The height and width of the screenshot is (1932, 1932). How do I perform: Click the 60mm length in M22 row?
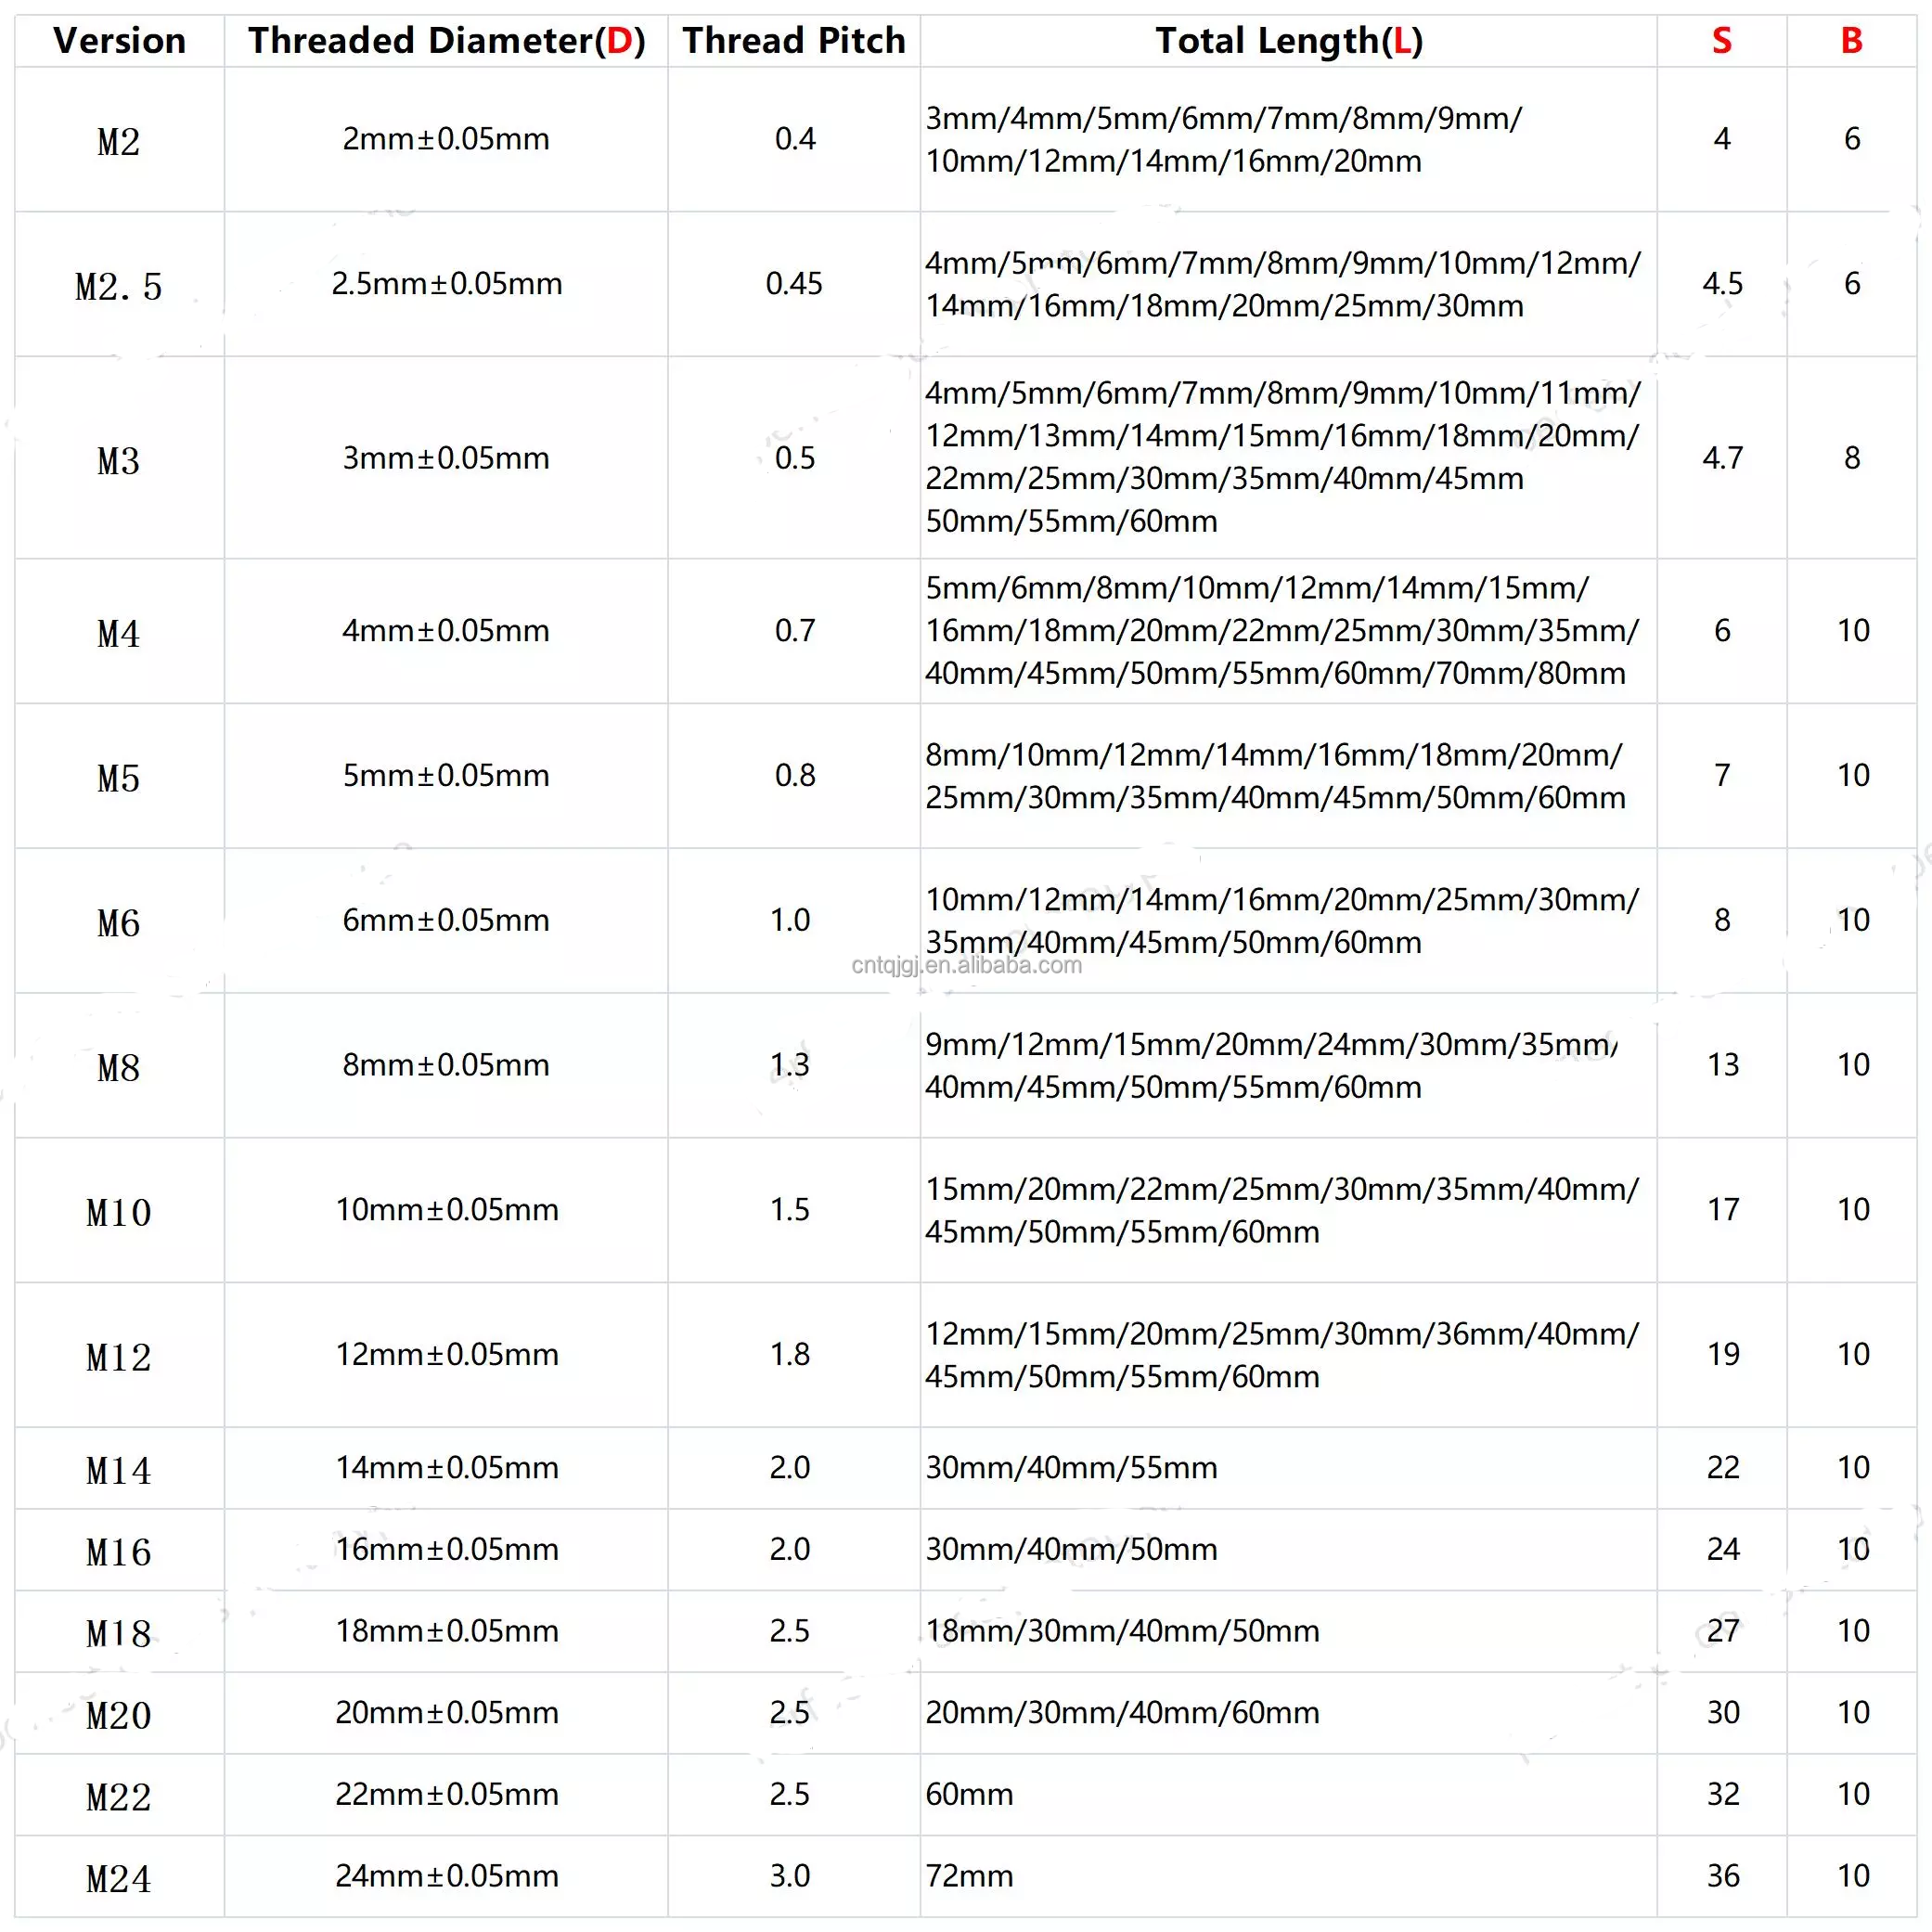tap(969, 1795)
